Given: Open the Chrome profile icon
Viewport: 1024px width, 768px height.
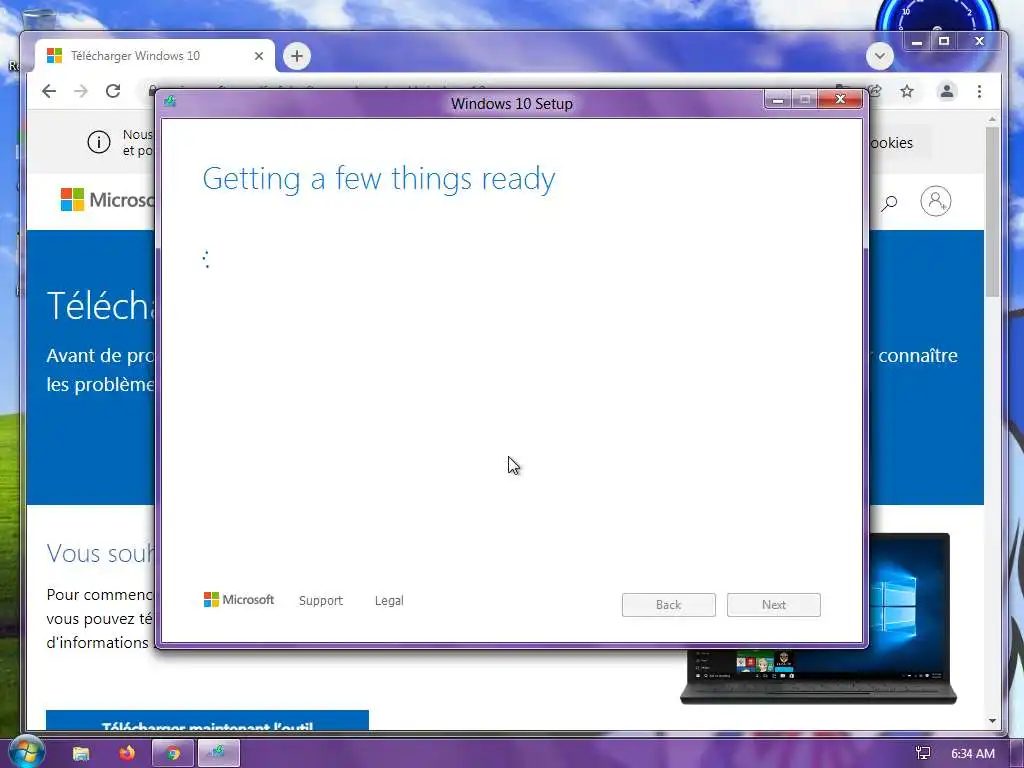Looking at the screenshot, I should click(946, 91).
